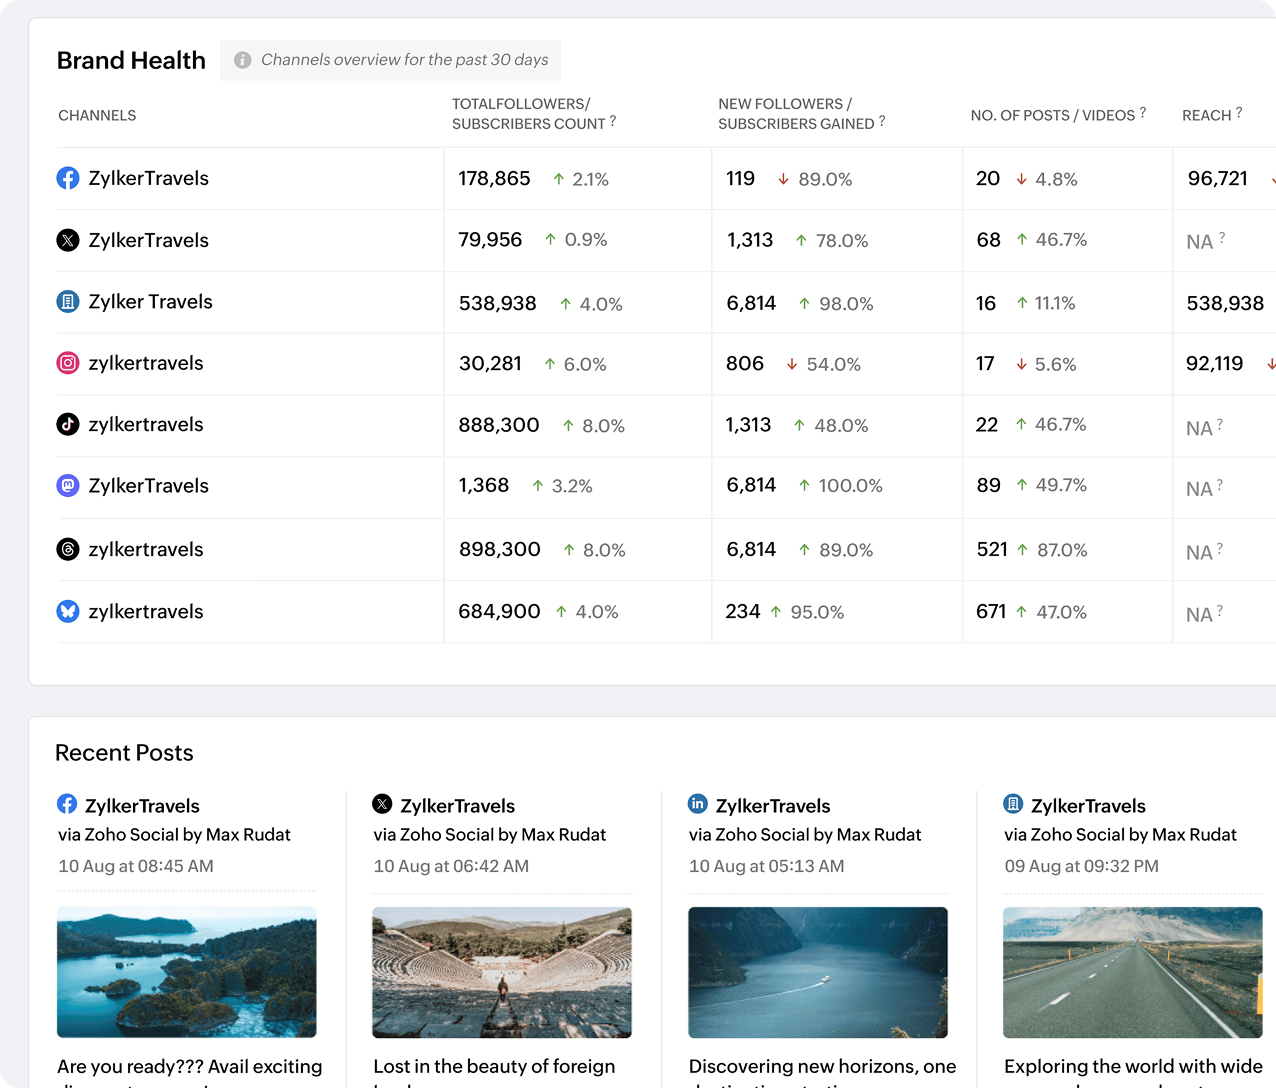Image resolution: width=1276 pixels, height=1088 pixels.
Task: Click the Mastodon icon in channels list
Action: [x=68, y=486]
